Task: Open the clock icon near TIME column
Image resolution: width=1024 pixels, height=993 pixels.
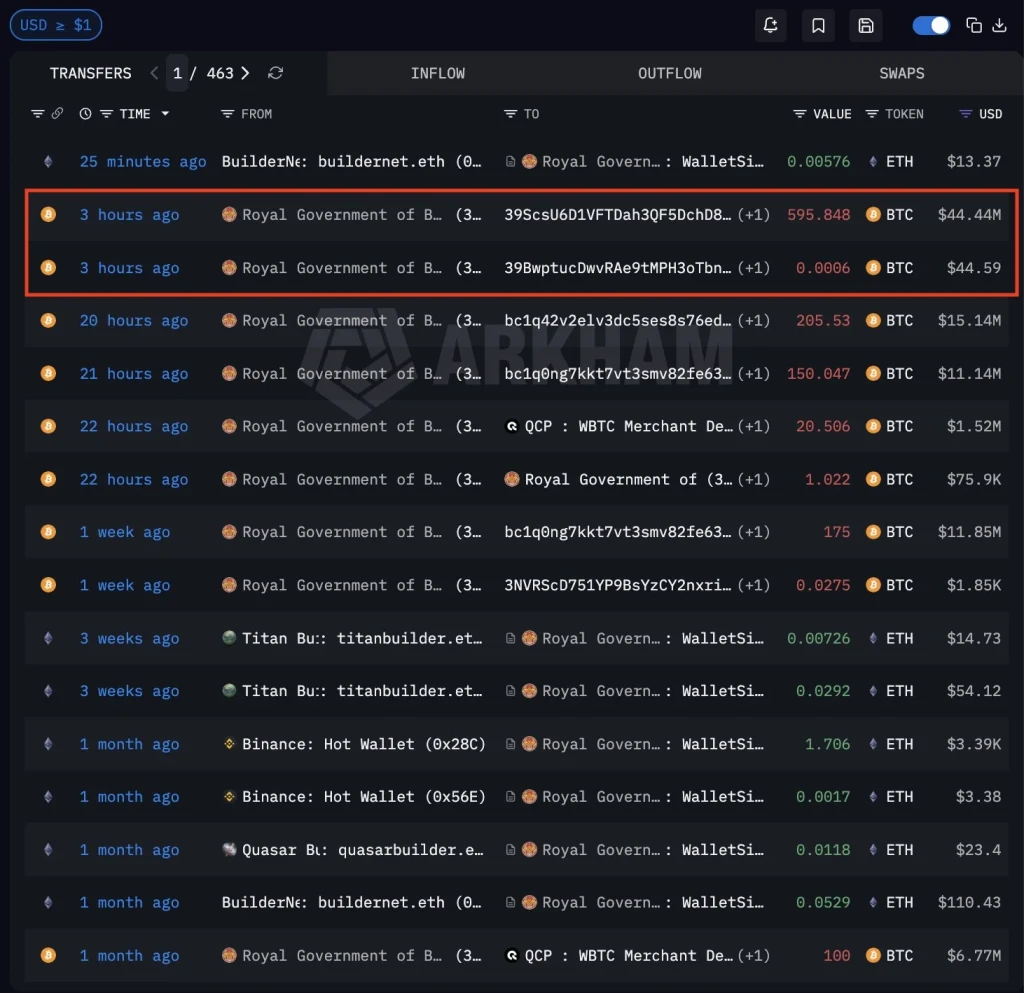Action: (x=85, y=114)
